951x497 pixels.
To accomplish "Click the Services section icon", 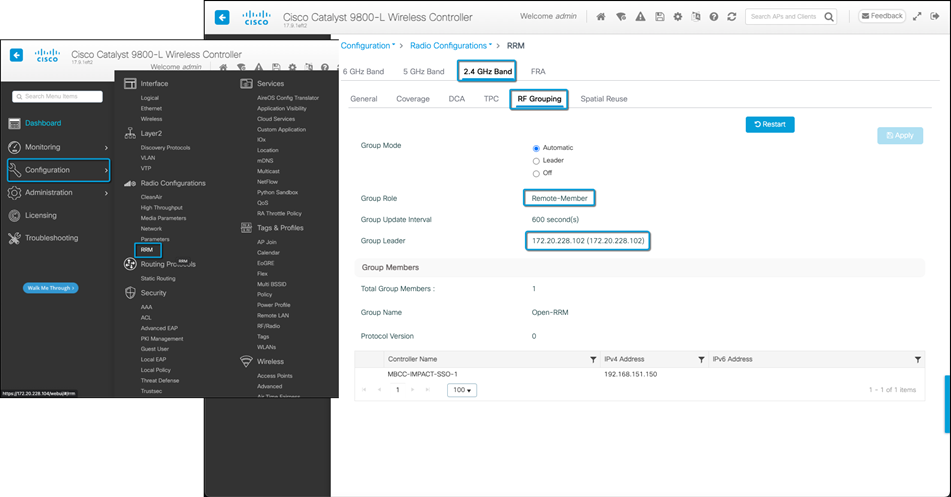I will pyautogui.click(x=246, y=84).
